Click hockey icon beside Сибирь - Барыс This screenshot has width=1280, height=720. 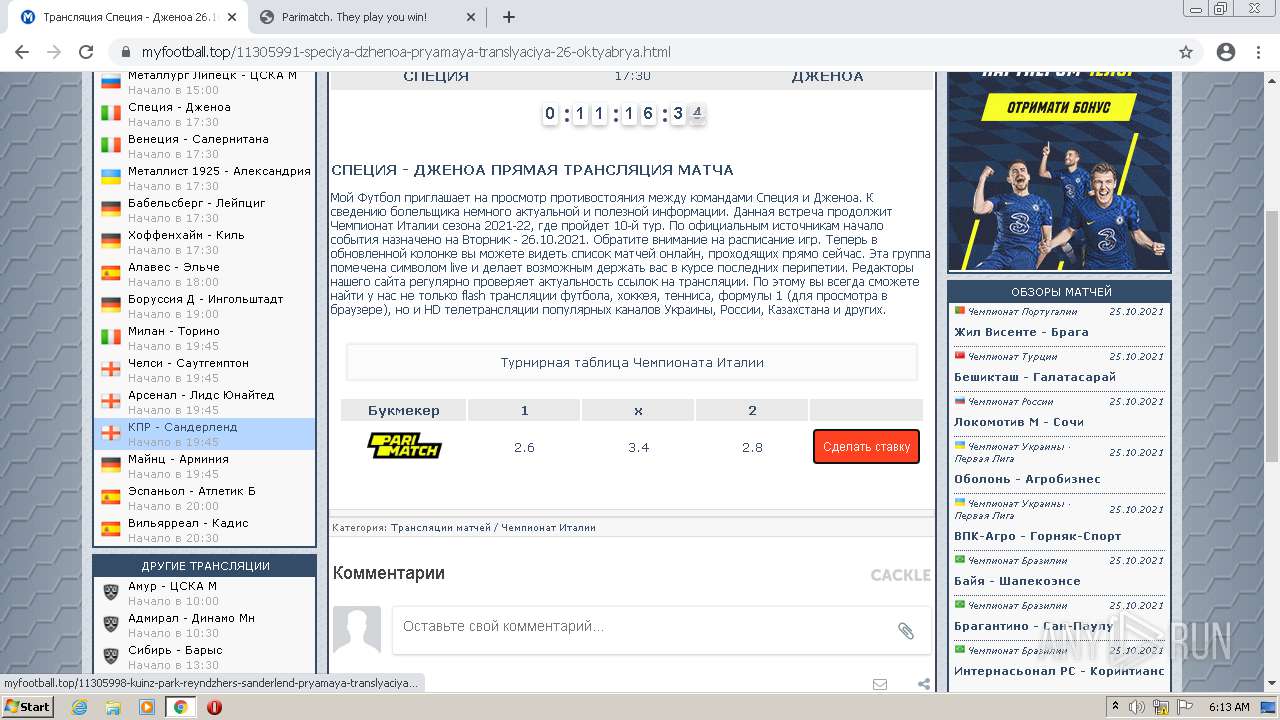pos(111,656)
